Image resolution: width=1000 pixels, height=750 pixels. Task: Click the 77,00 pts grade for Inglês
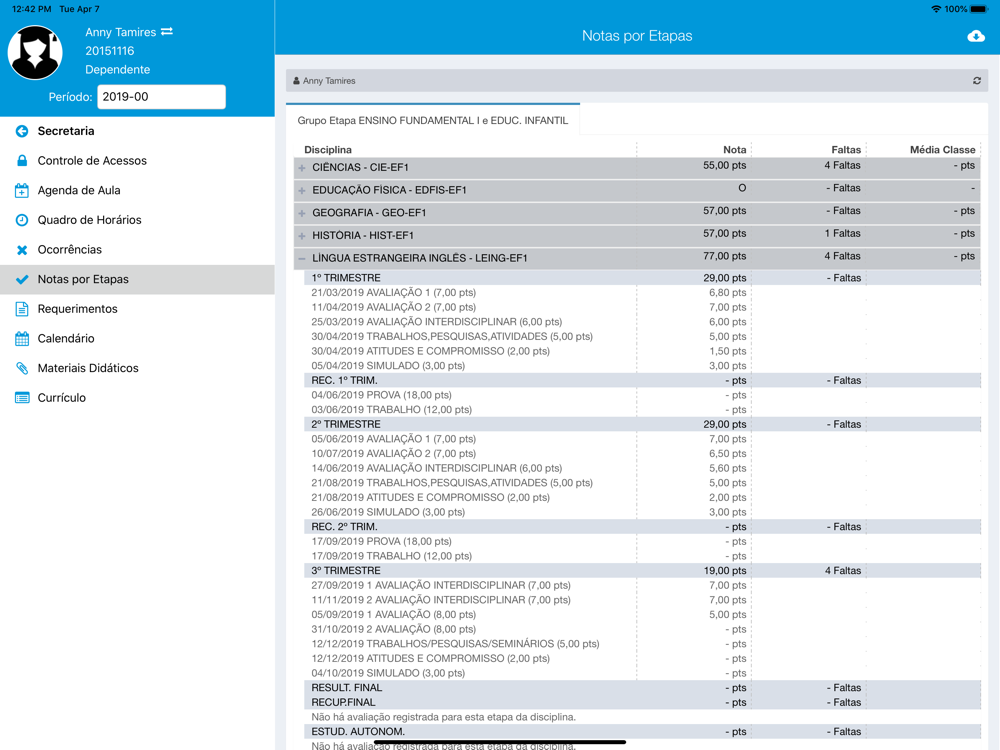pyautogui.click(x=724, y=256)
